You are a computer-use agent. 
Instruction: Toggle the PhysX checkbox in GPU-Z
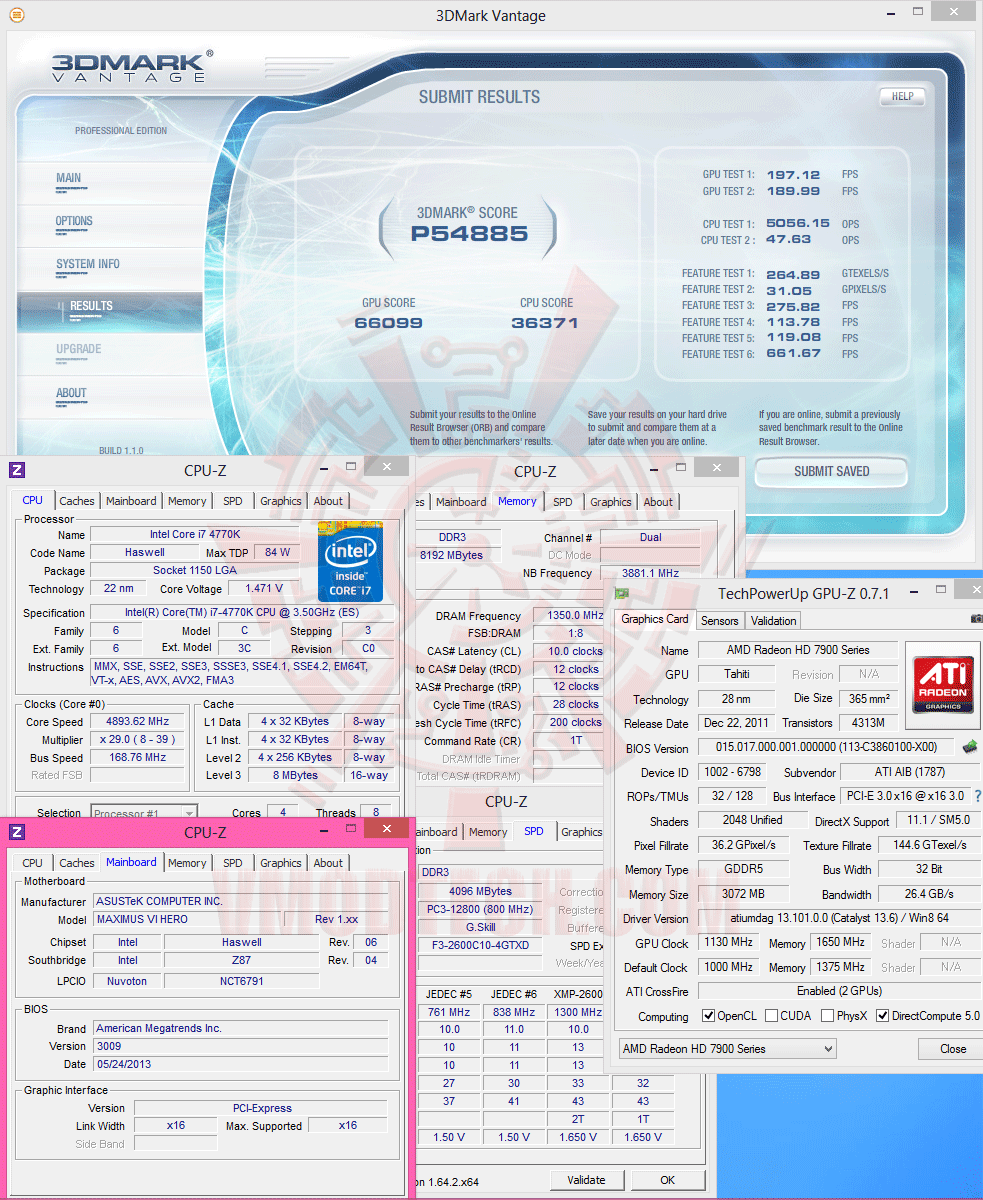(x=827, y=1016)
